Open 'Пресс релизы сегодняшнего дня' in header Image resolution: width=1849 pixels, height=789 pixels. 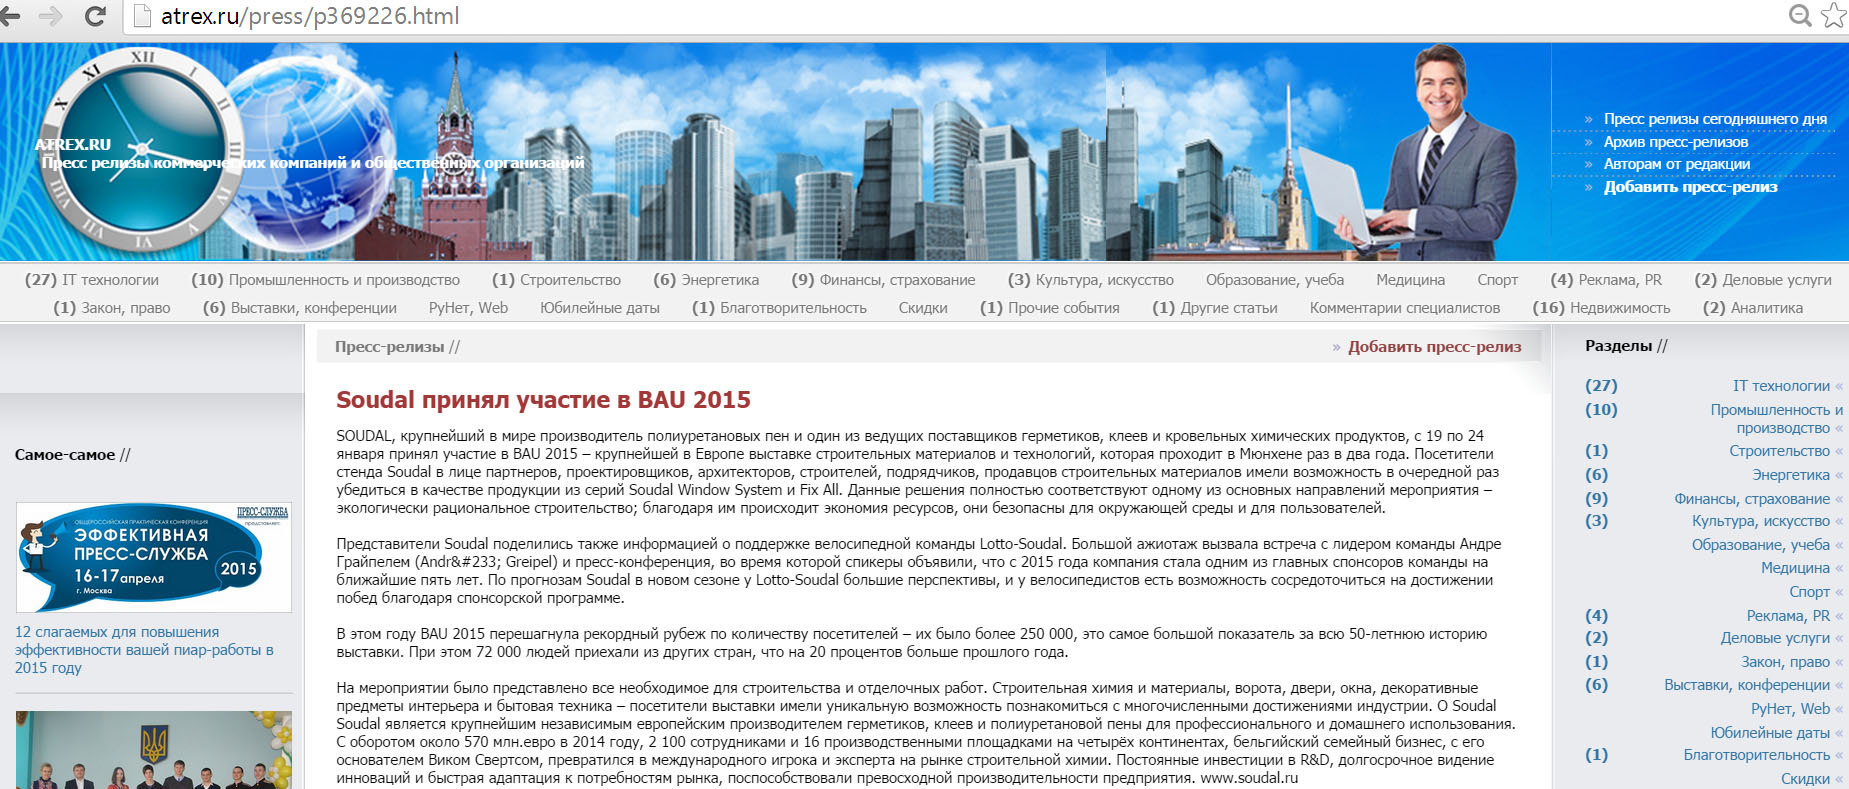tap(1715, 119)
